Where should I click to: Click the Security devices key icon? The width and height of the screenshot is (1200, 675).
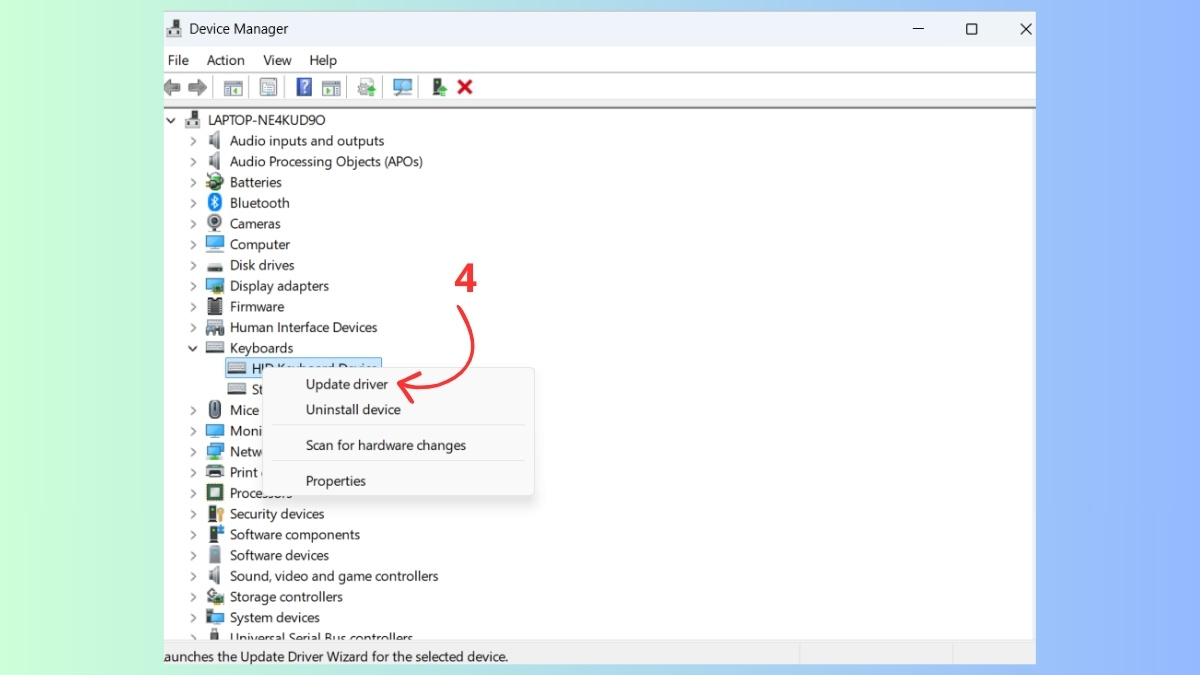pyautogui.click(x=214, y=514)
